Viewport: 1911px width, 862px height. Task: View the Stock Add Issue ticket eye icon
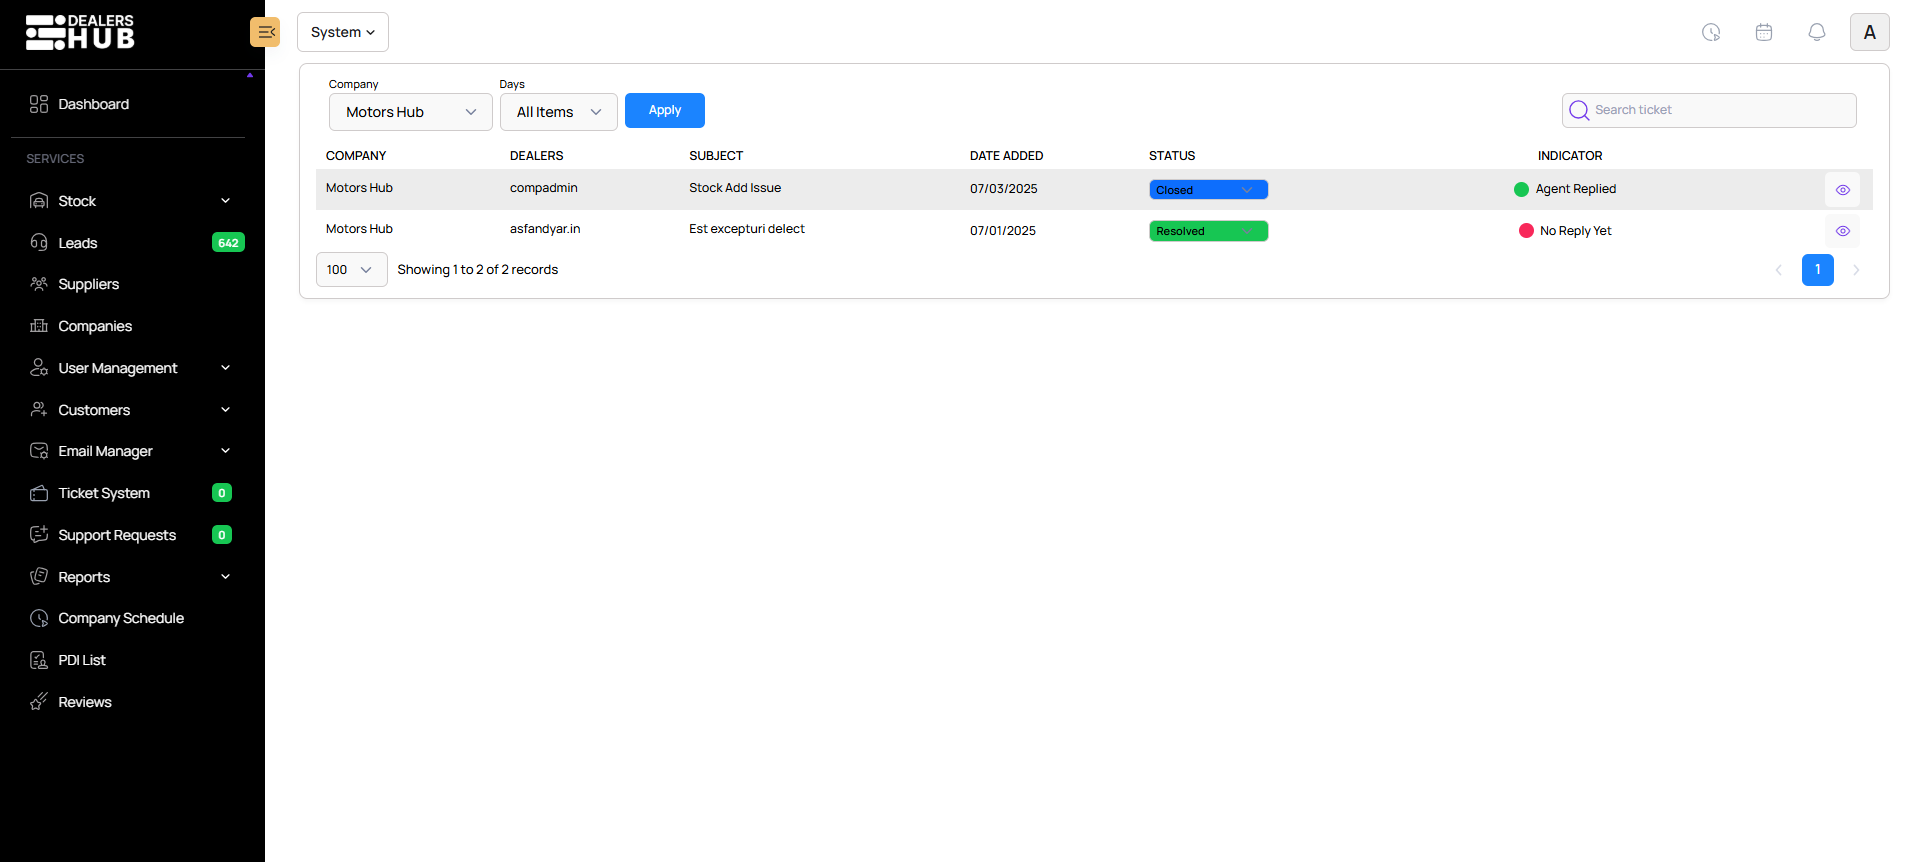(x=1842, y=190)
